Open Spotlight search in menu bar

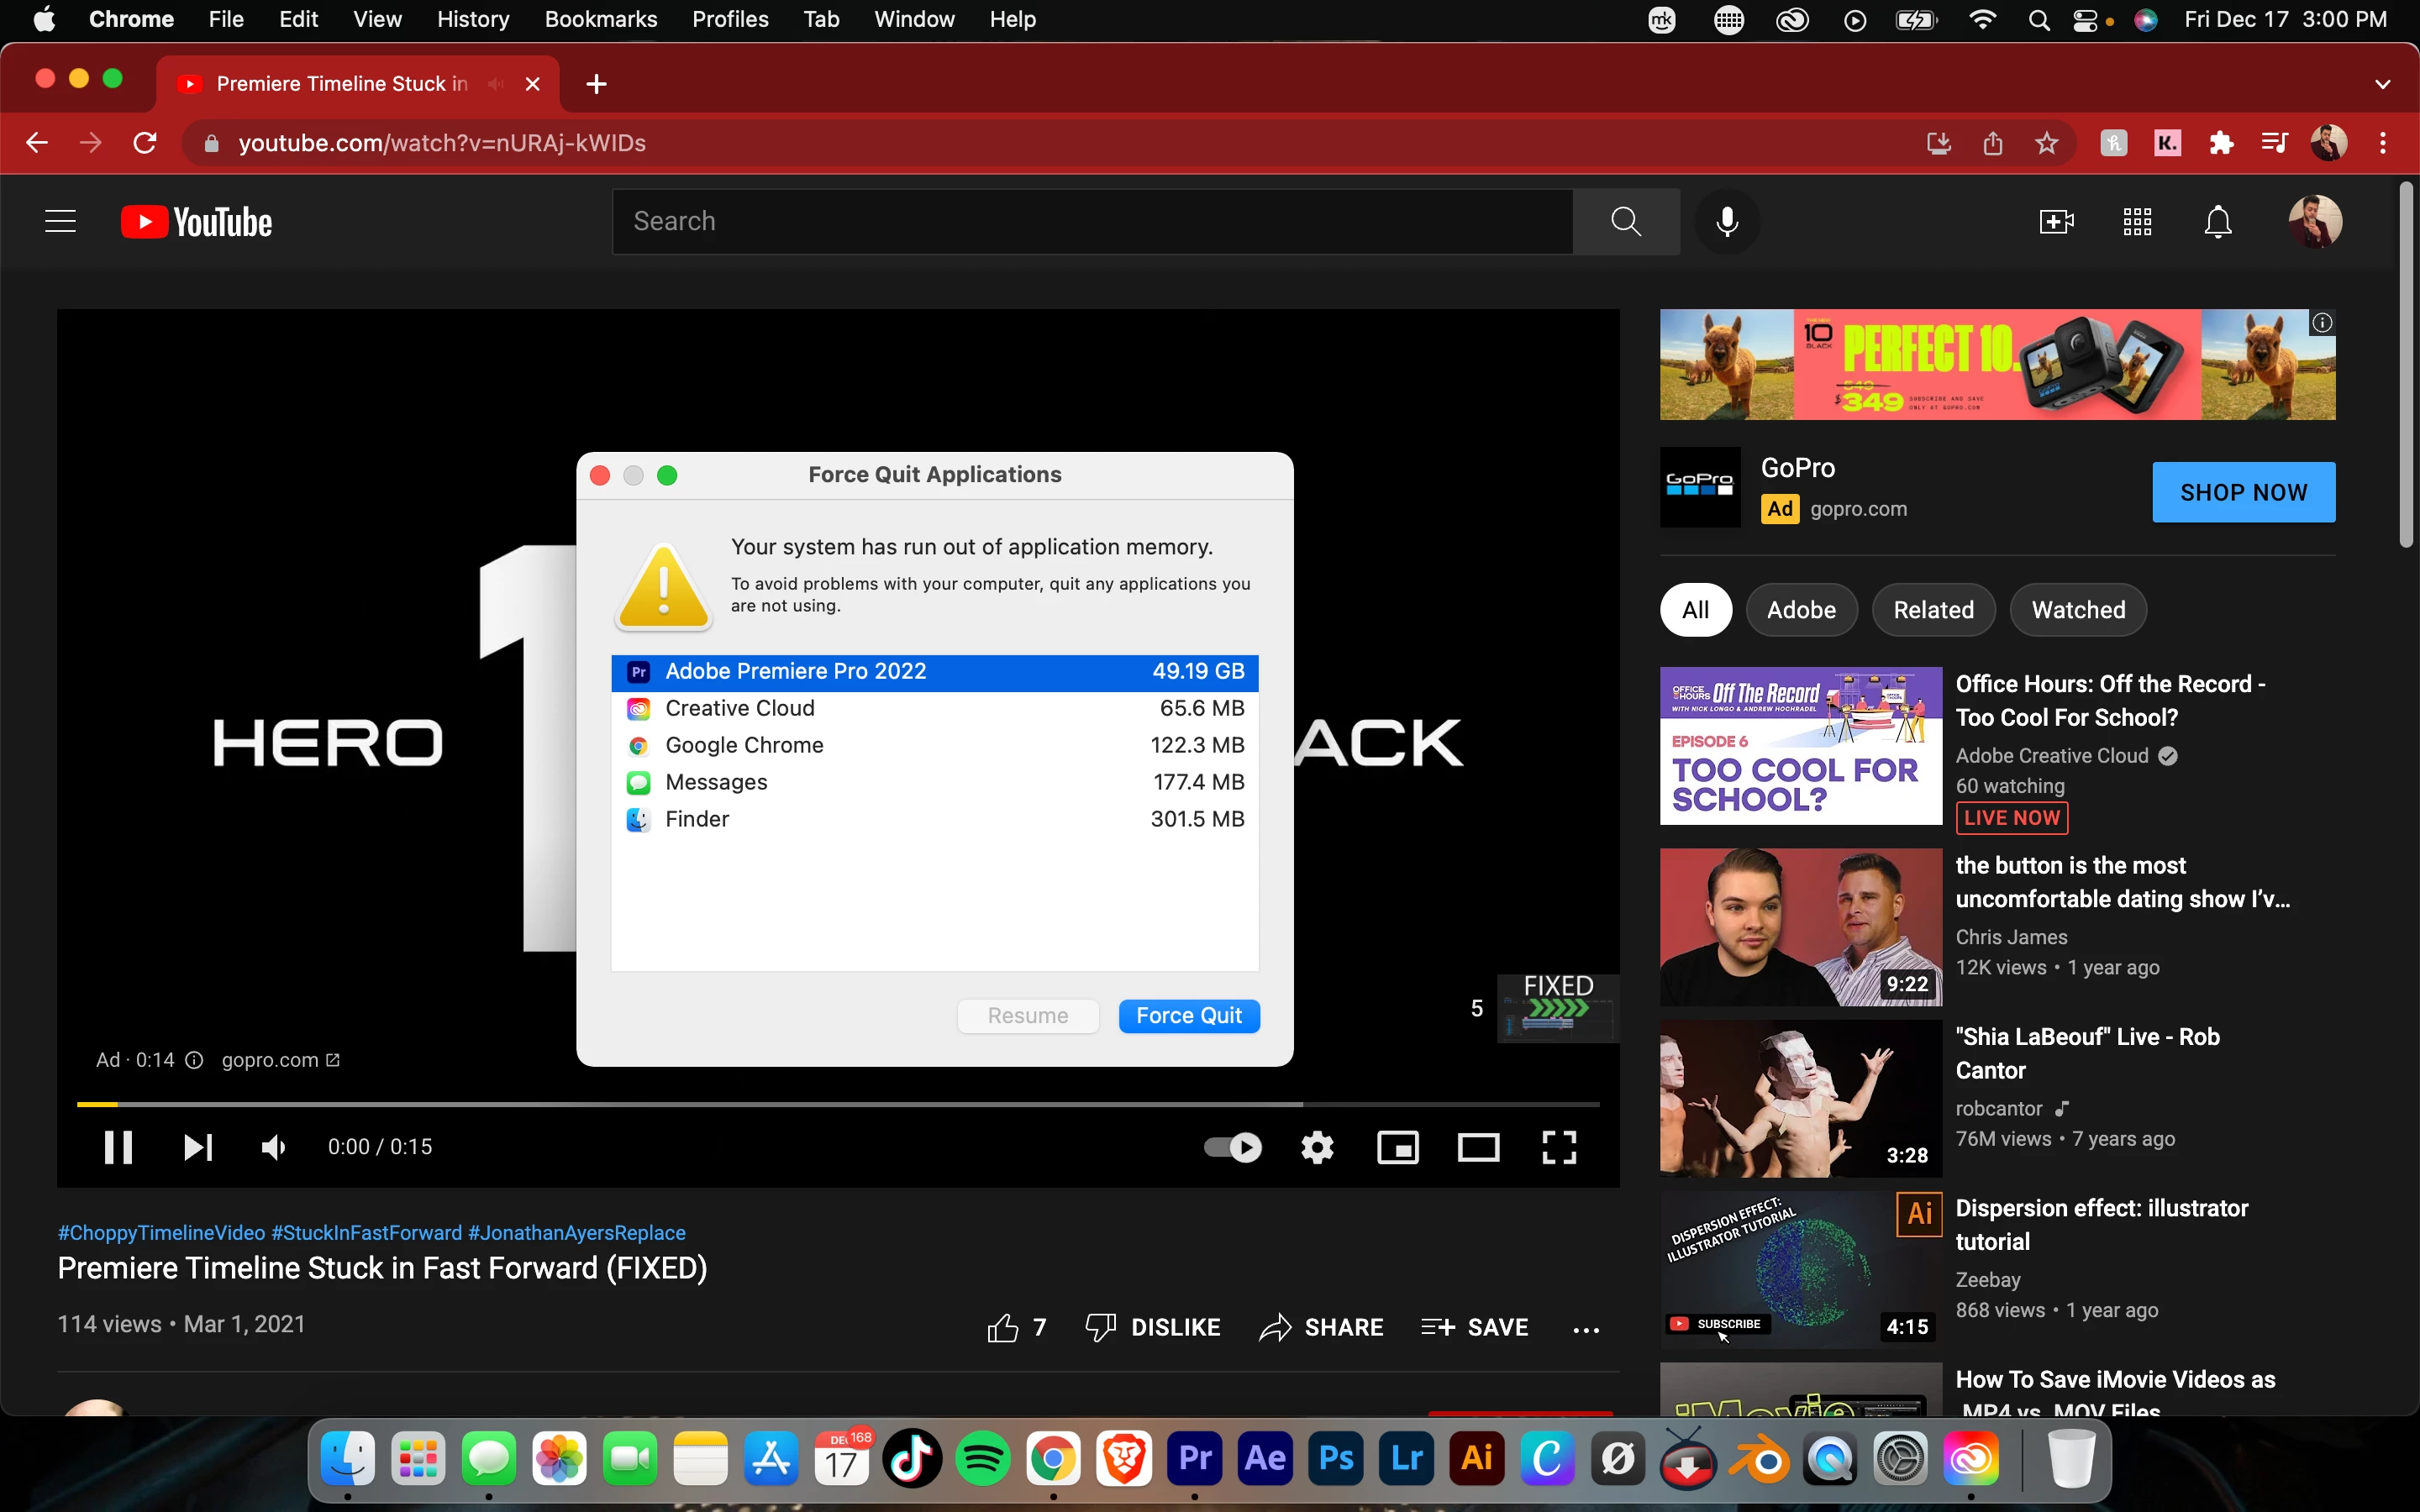click(2039, 20)
